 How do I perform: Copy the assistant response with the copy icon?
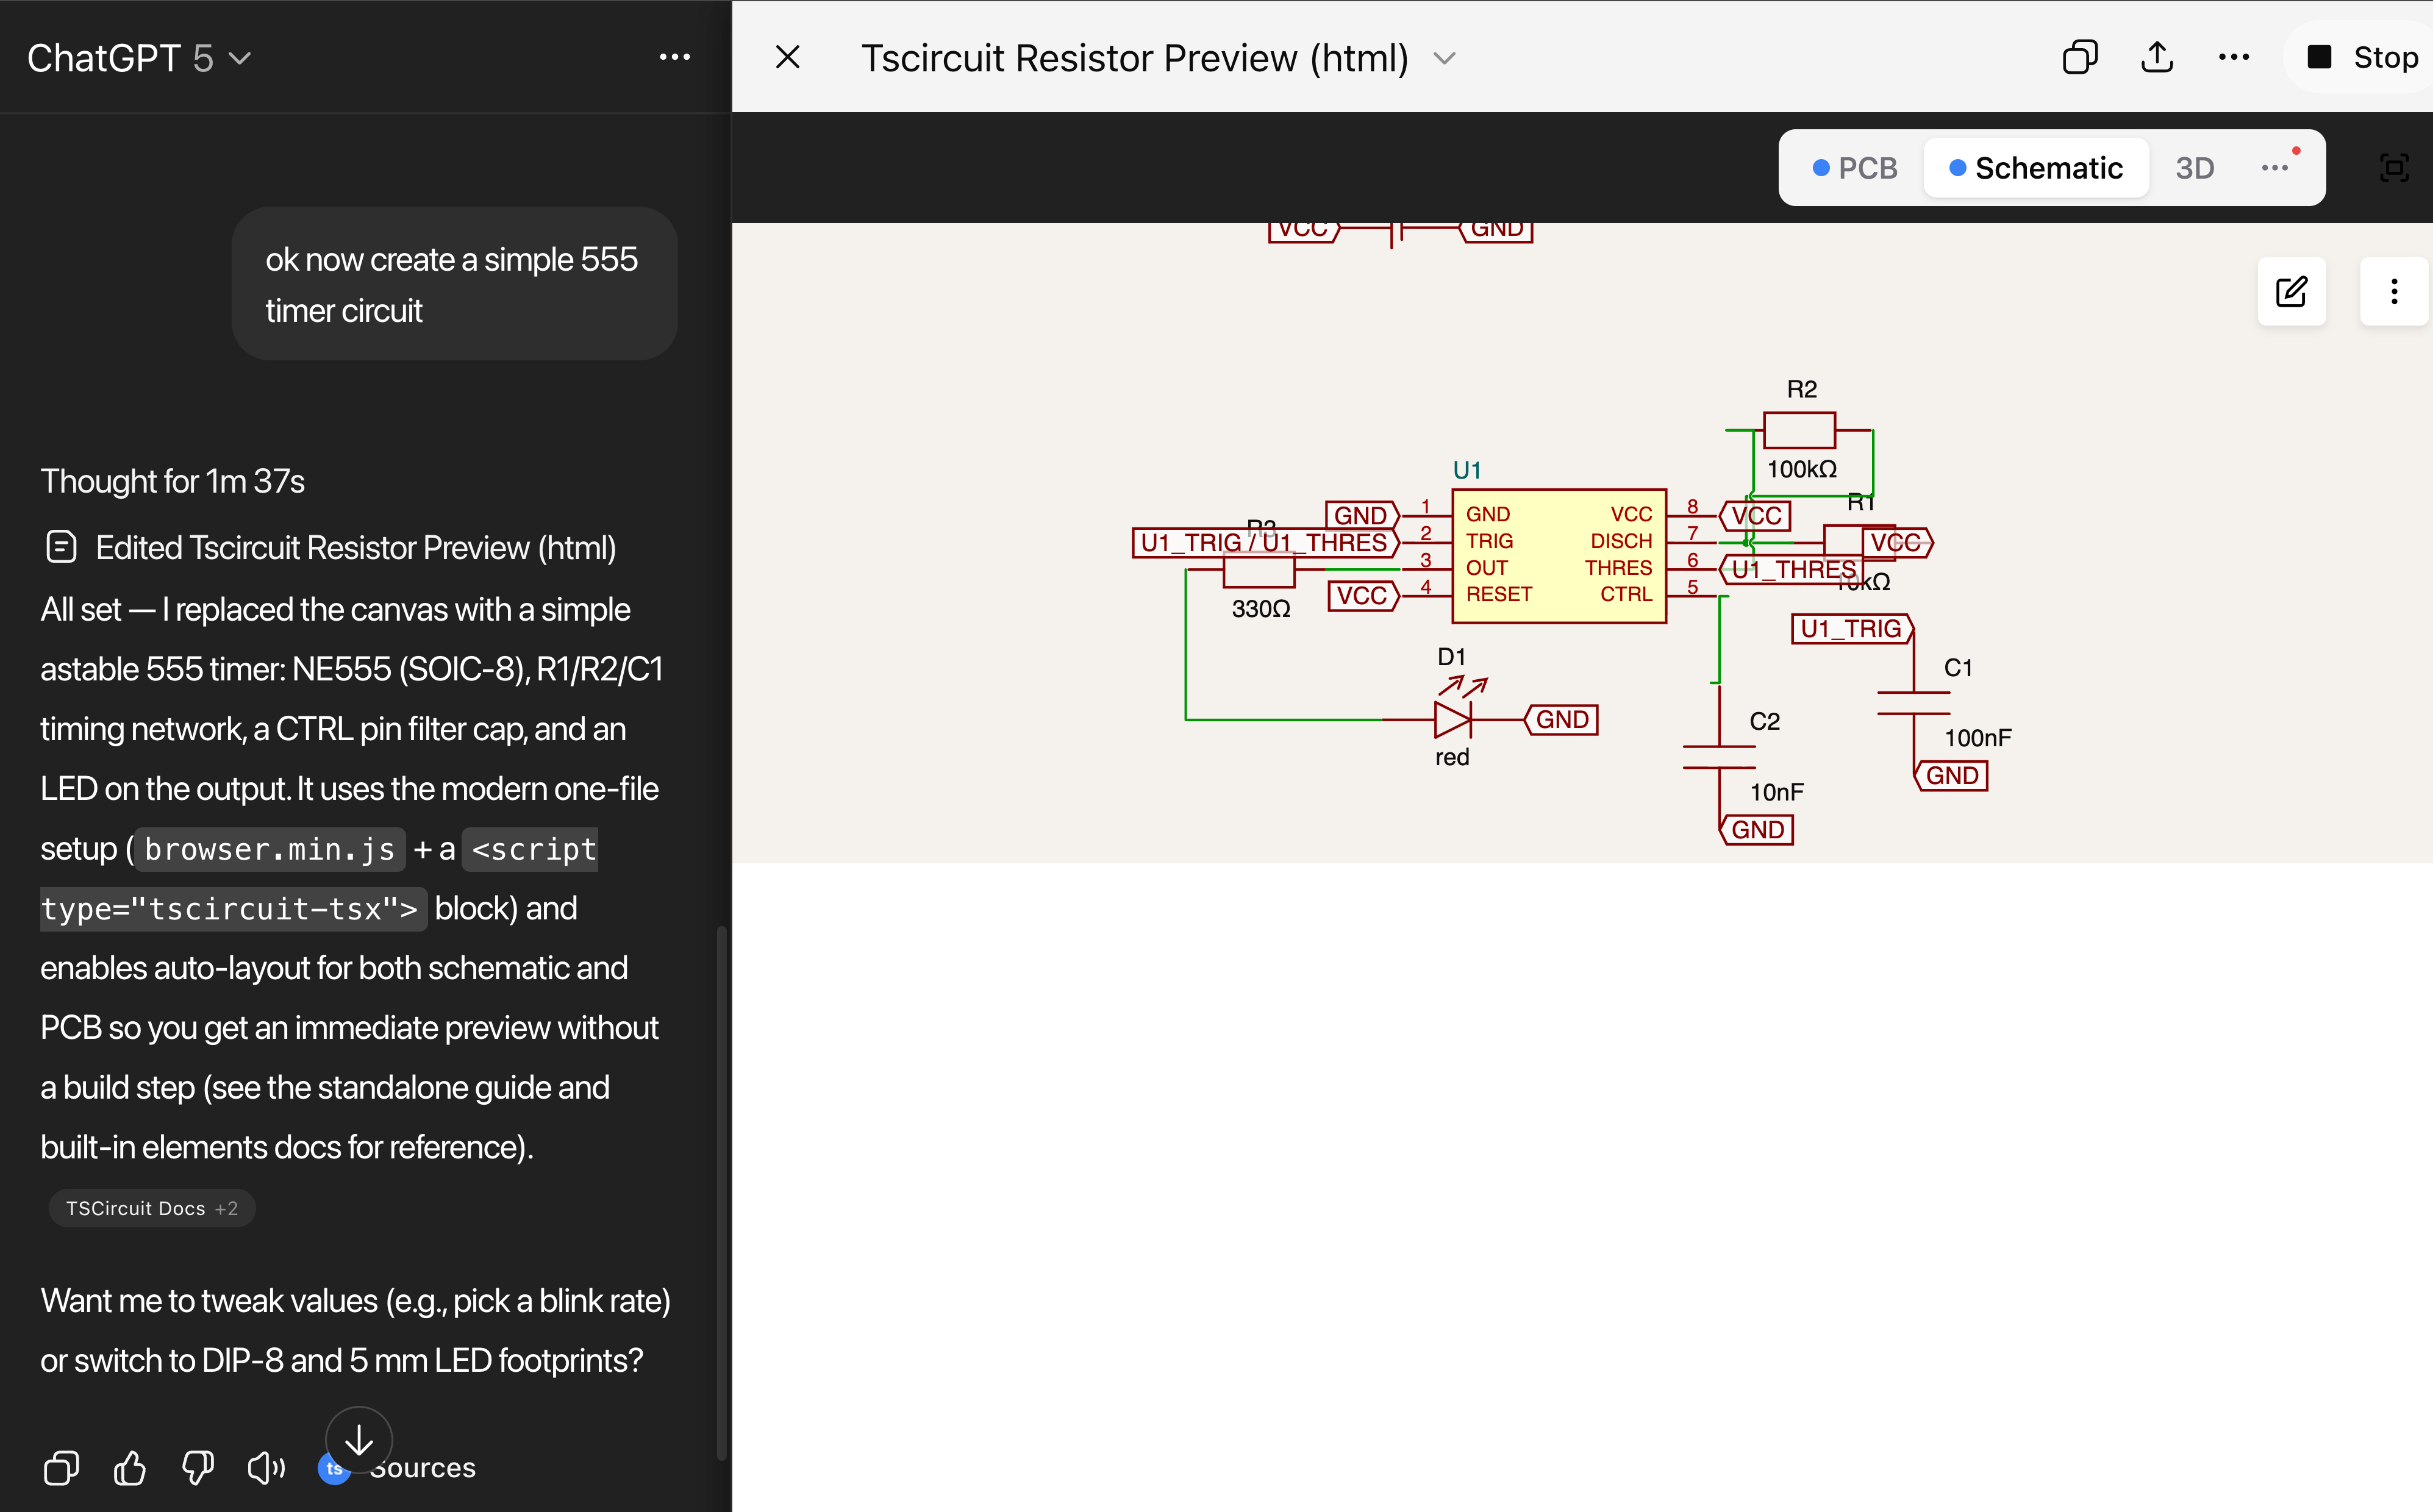[x=61, y=1468]
